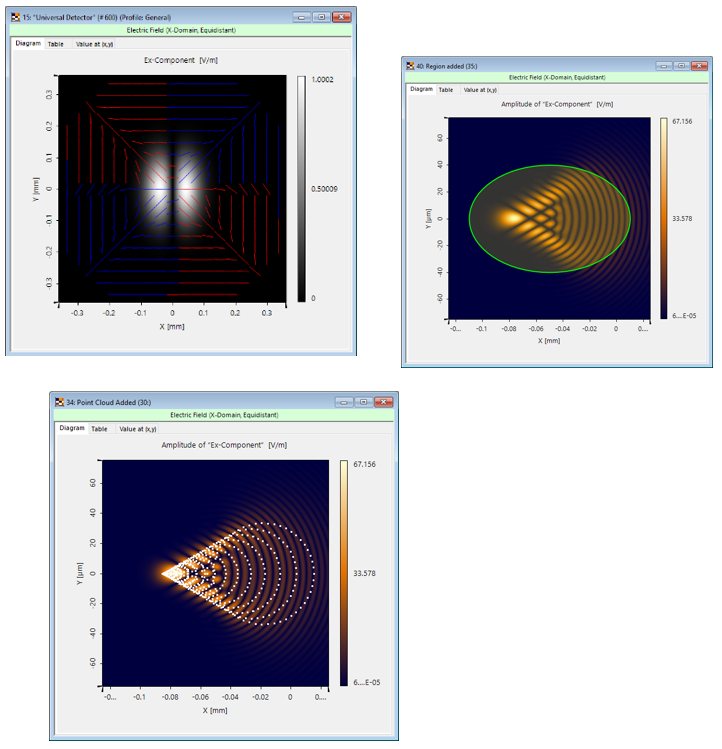The height and width of the screenshot is (749, 722).
Task: Click the Region added window title icon
Action: coord(408,66)
